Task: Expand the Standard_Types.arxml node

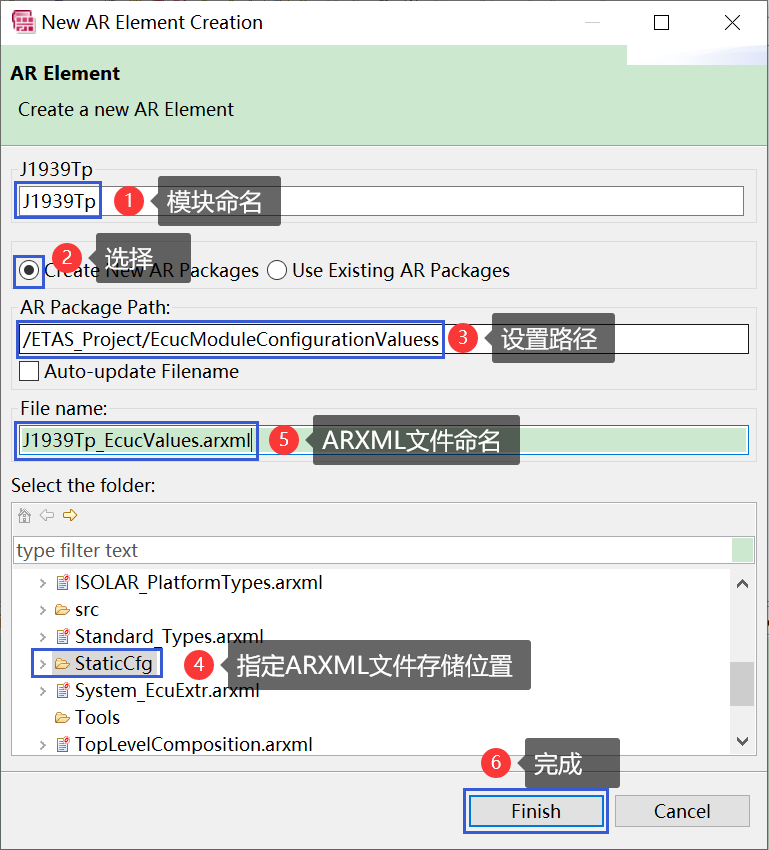Action: pos(43,636)
